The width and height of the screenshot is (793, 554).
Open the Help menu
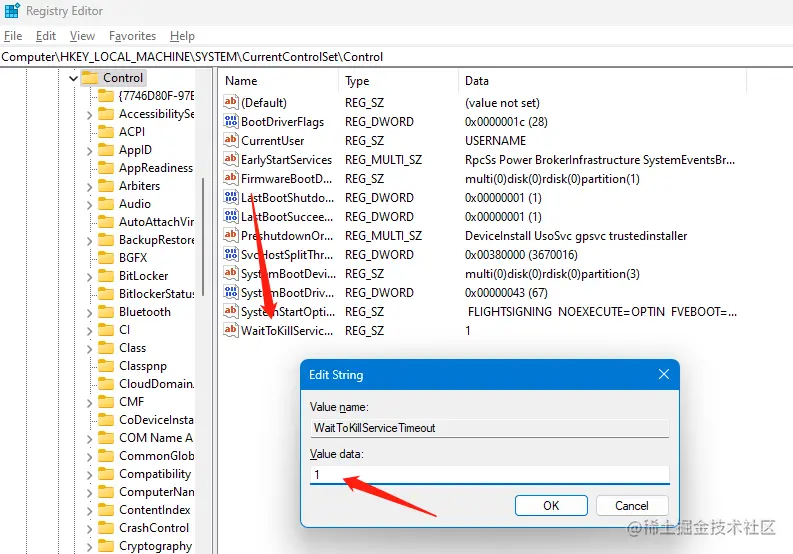click(182, 36)
